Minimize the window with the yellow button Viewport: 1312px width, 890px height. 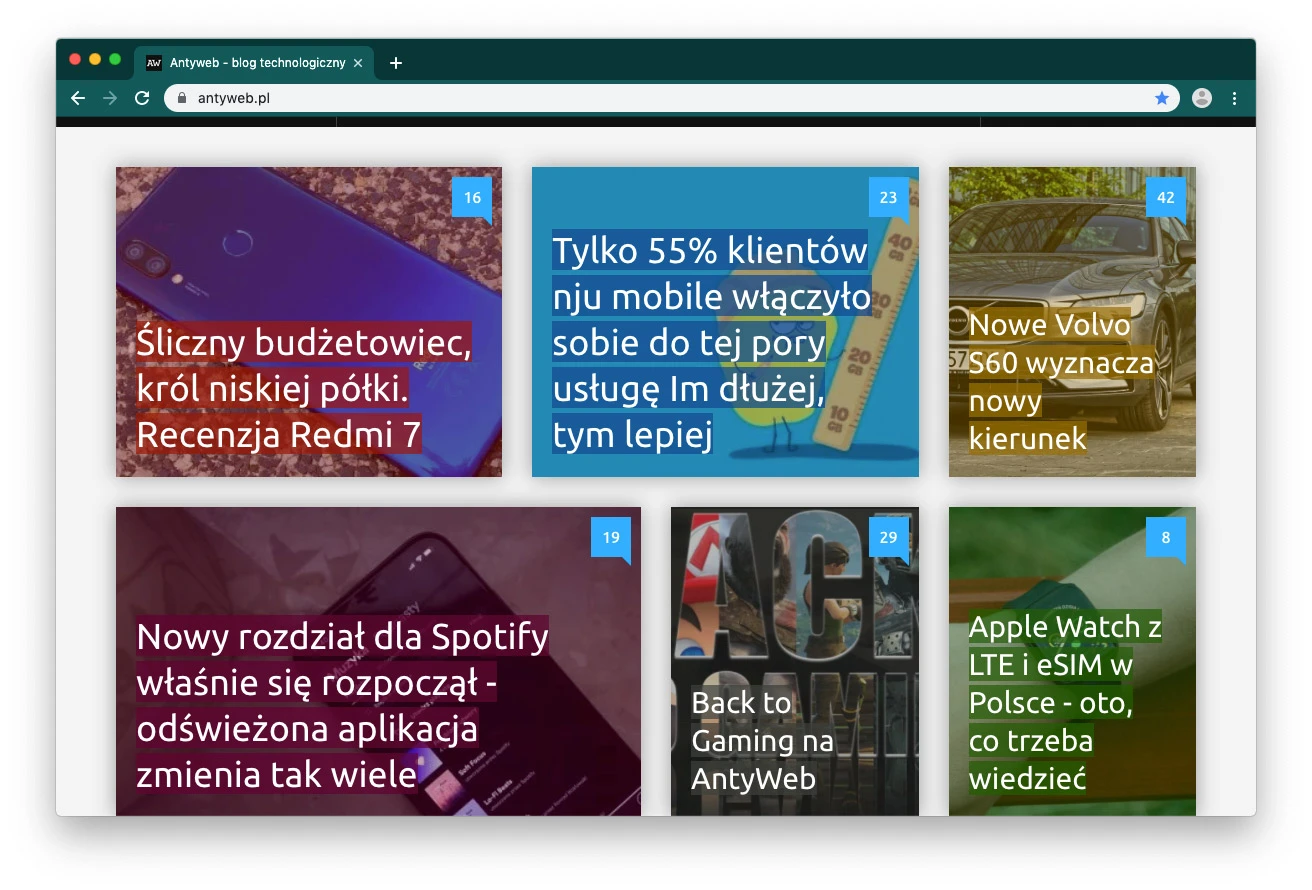coord(95,60)
